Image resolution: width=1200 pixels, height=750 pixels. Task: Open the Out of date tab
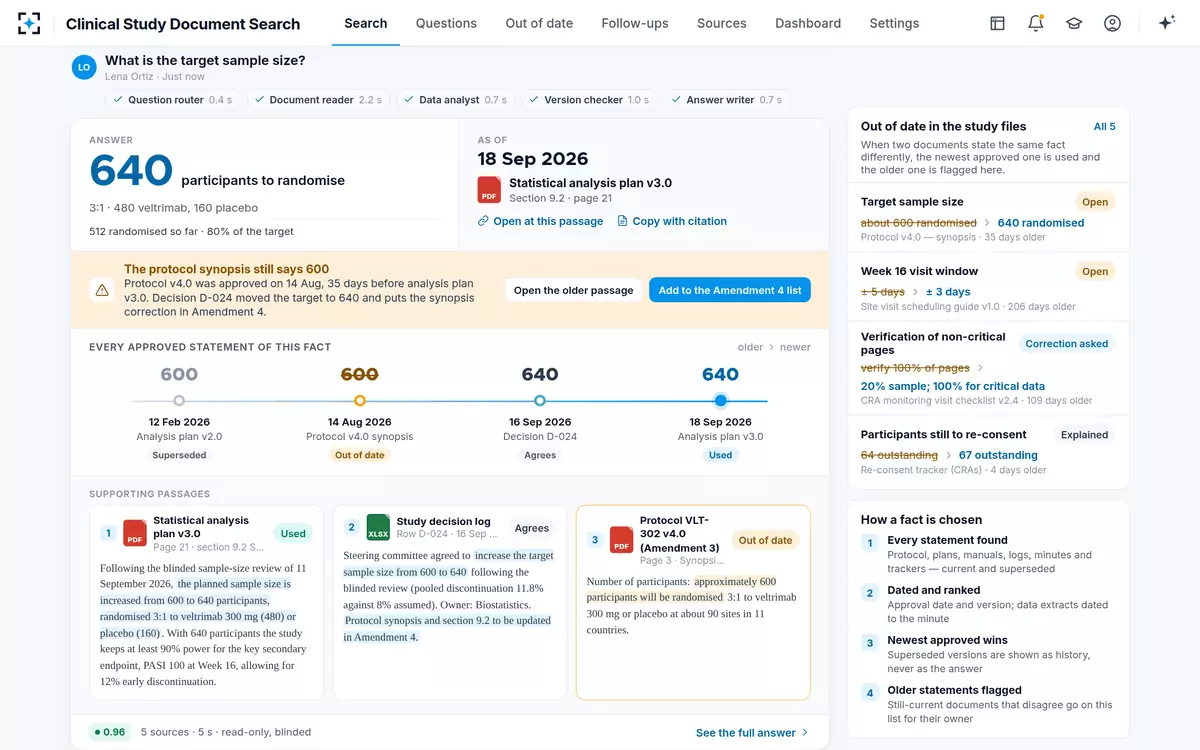click(x=539, y=23)
